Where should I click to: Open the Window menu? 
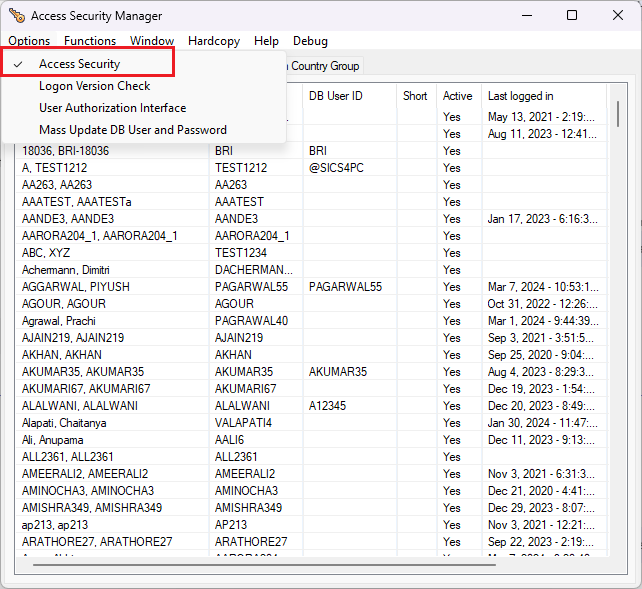point(152,41)
